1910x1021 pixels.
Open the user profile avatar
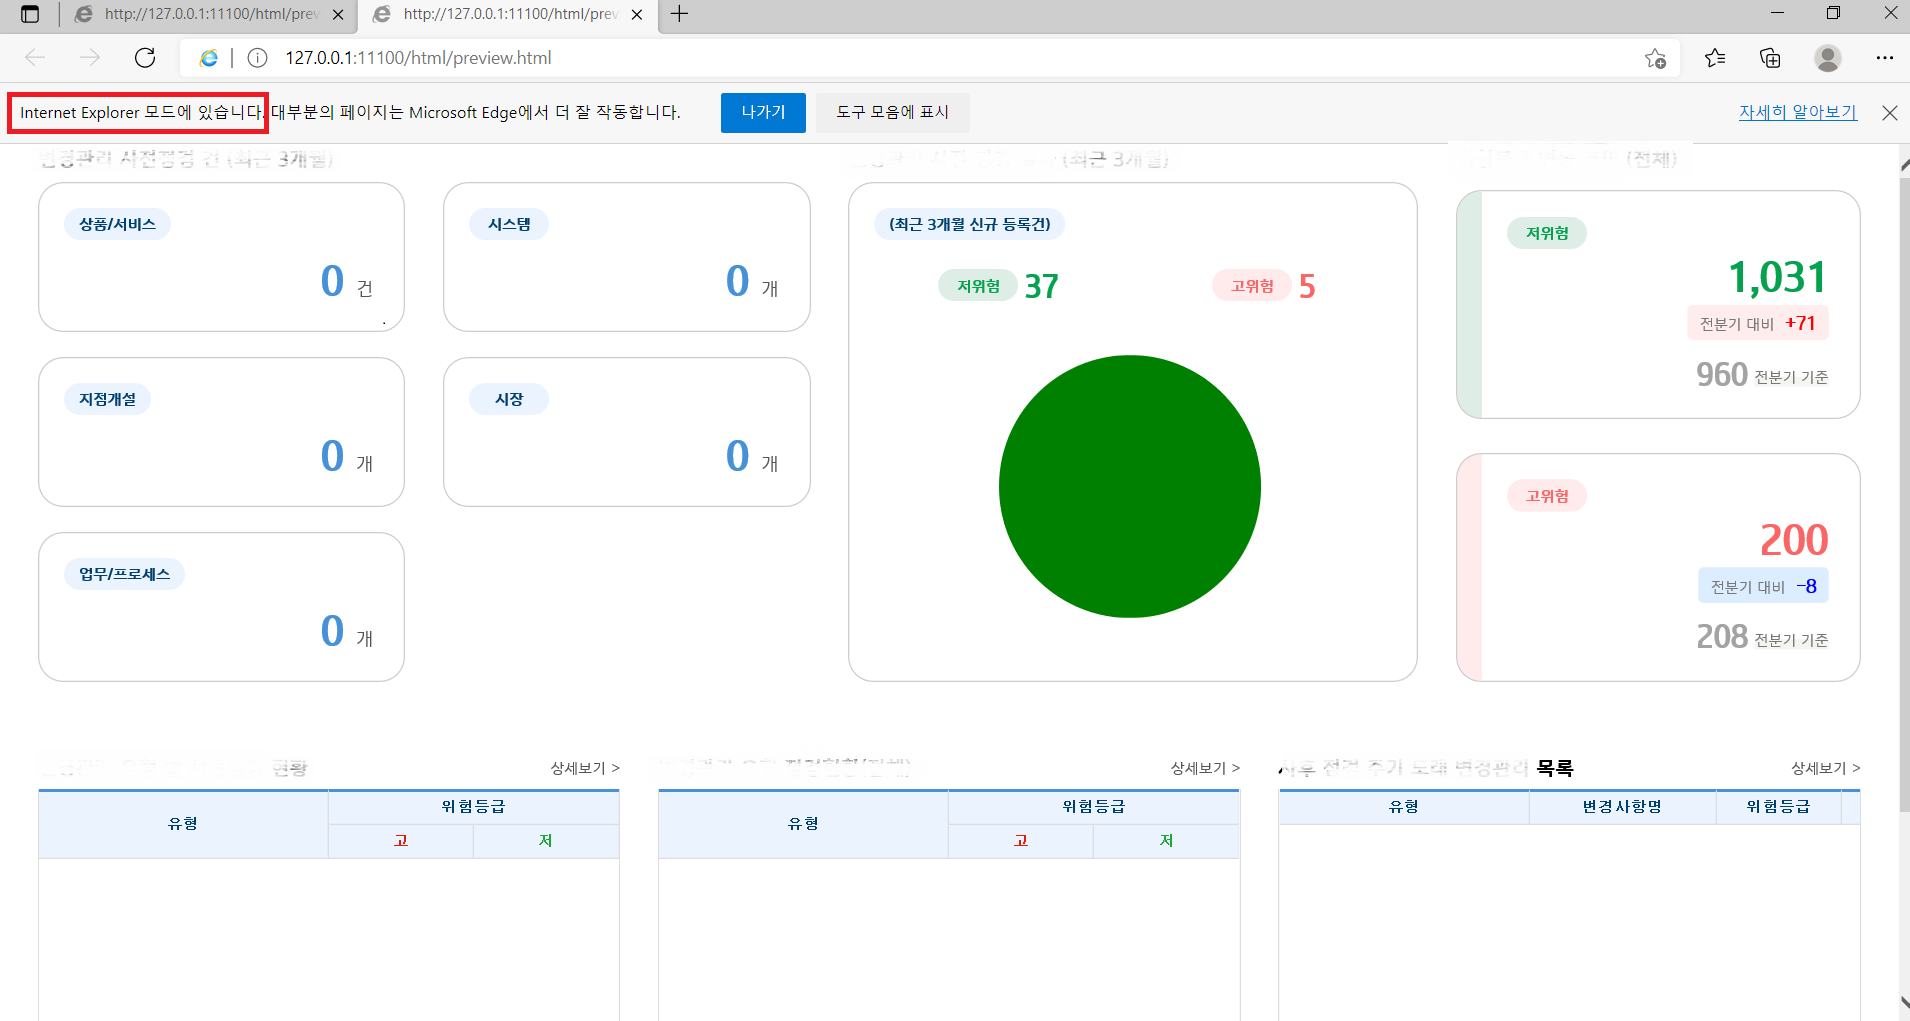(1828, 58)
